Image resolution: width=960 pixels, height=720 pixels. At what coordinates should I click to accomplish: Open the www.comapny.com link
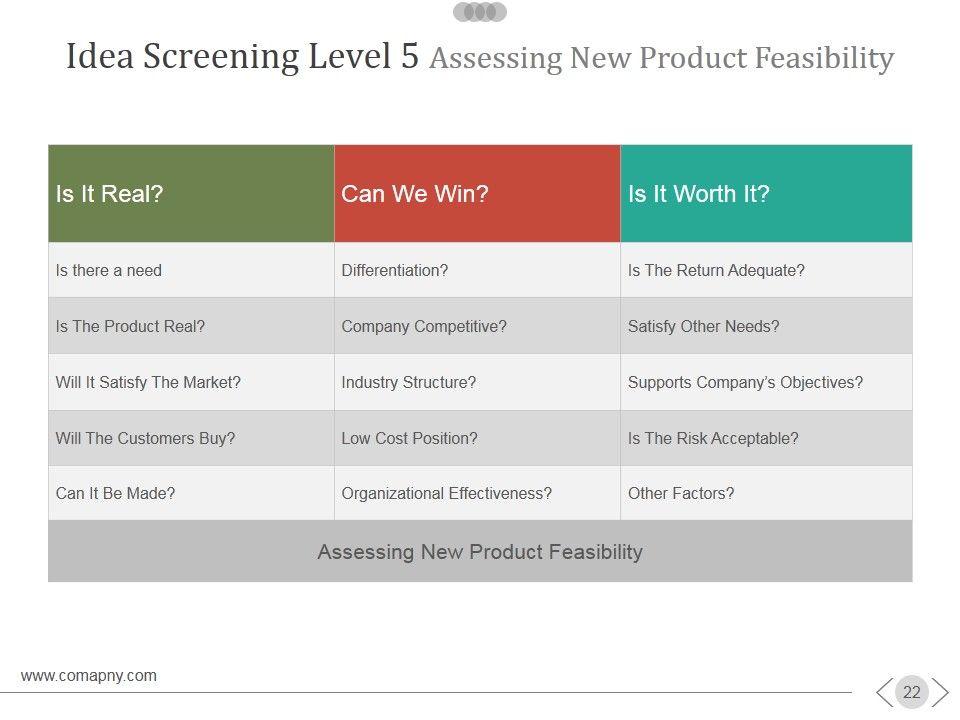89,676
